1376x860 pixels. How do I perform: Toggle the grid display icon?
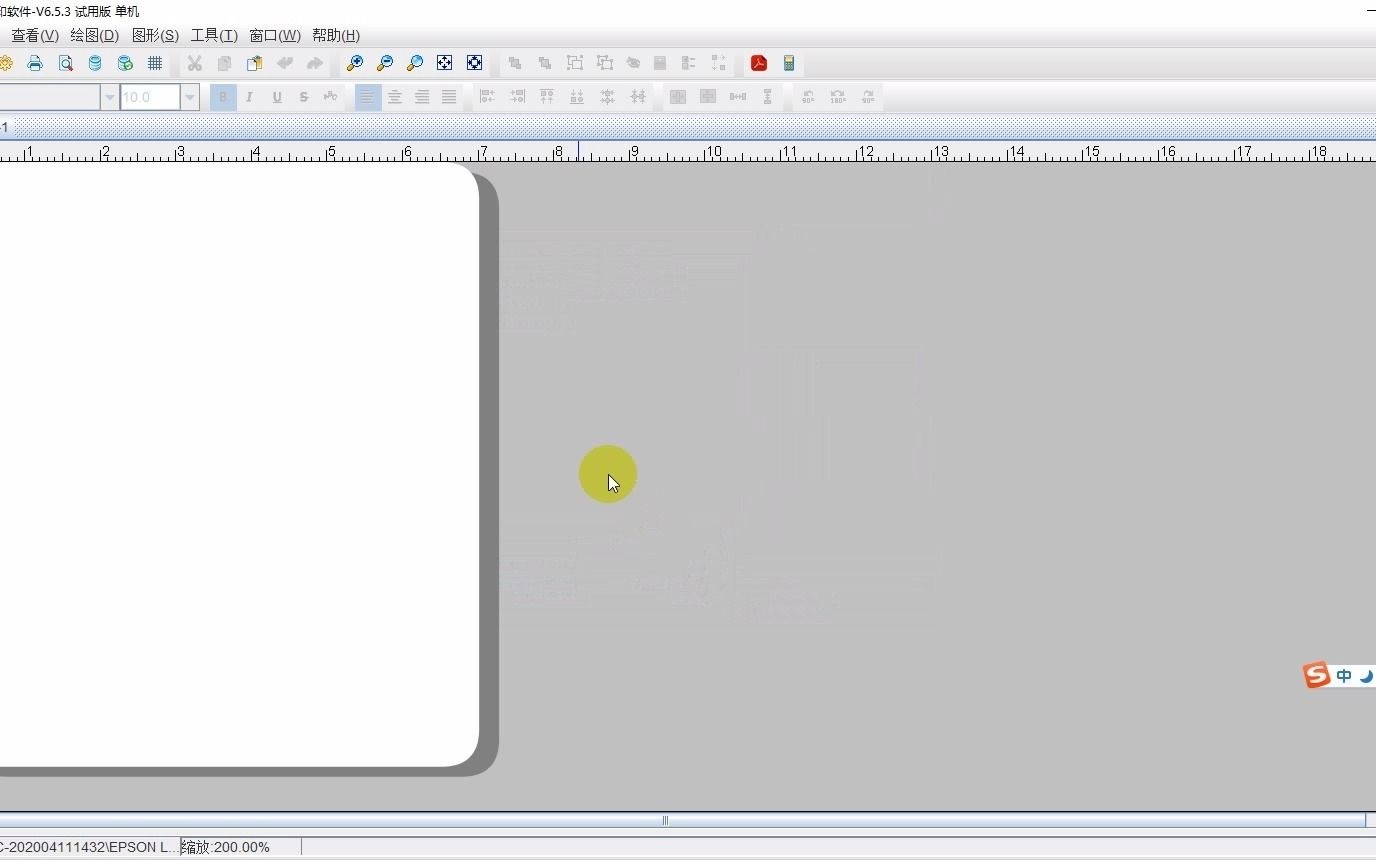tap(155, 63)
